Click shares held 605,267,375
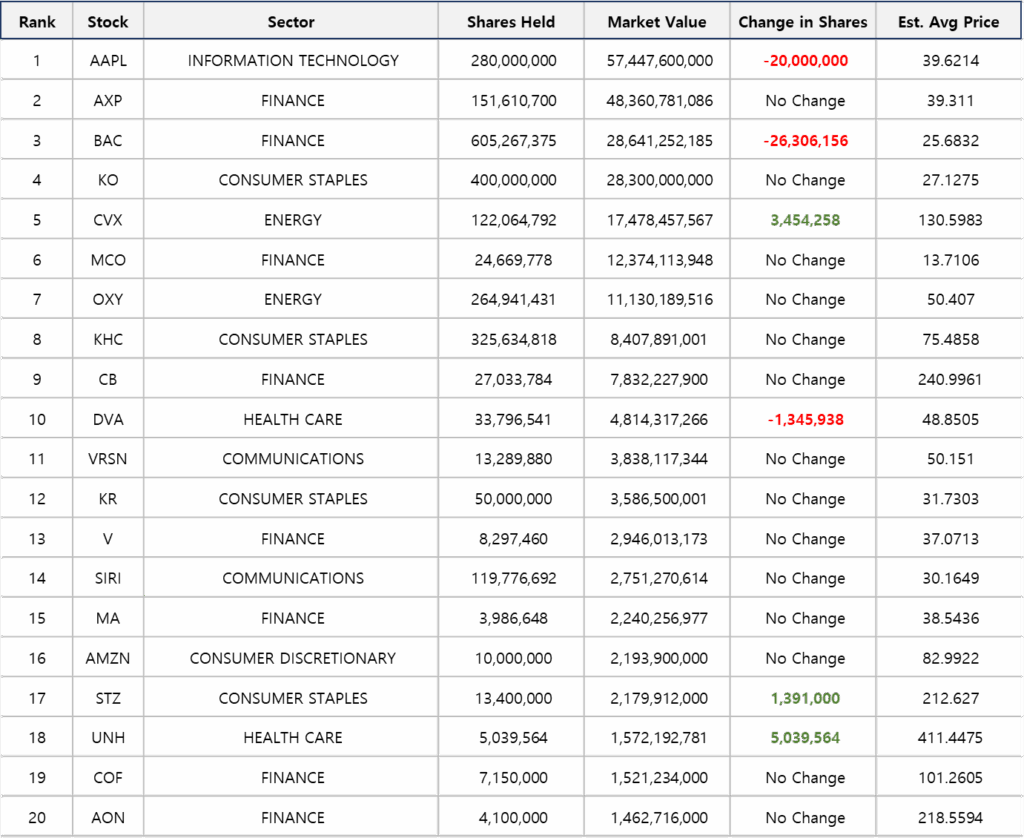1024x838 pixels. coord(513,140)
